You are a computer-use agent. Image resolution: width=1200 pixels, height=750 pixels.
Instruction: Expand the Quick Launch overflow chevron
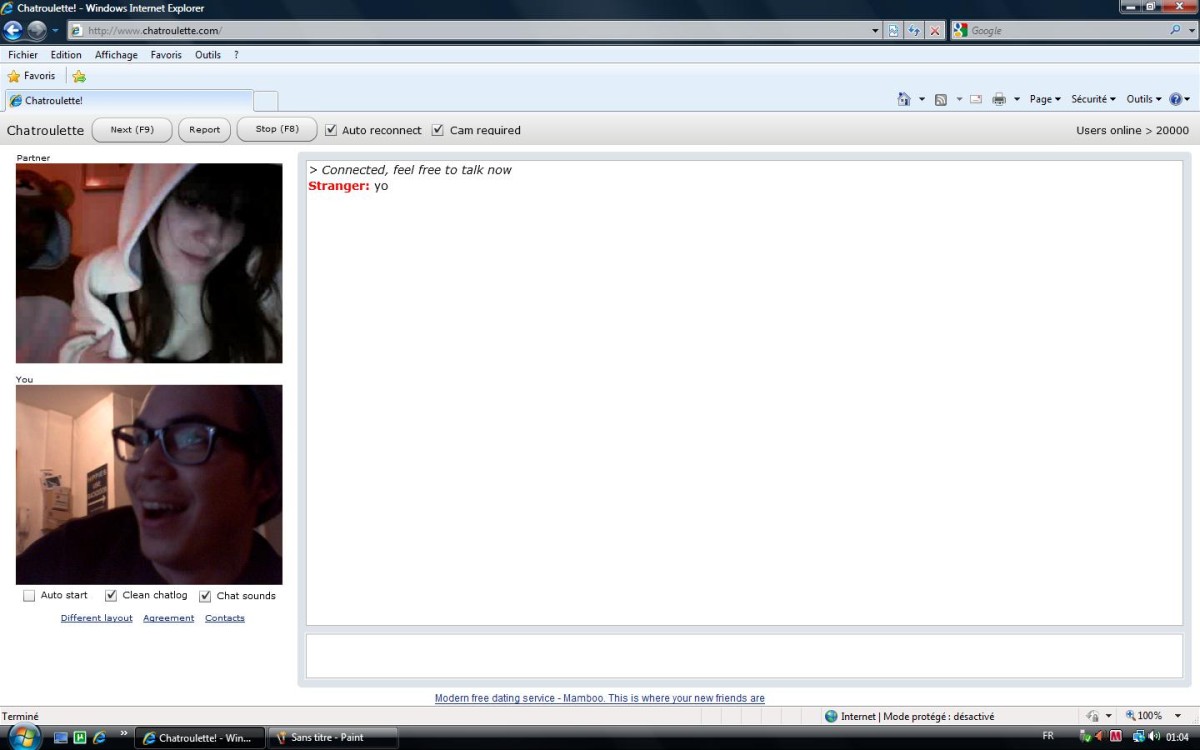124,733
